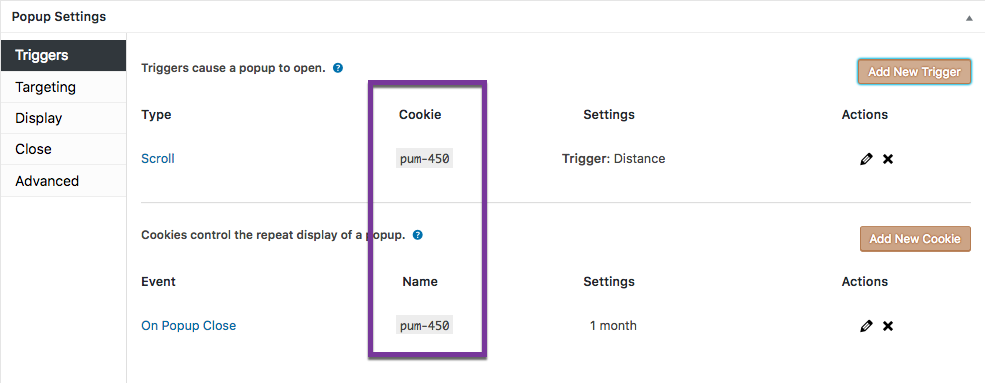Open help tooltip next to Triggers description
The height and width of the screenshot is (383, 985).
point(338,68)
